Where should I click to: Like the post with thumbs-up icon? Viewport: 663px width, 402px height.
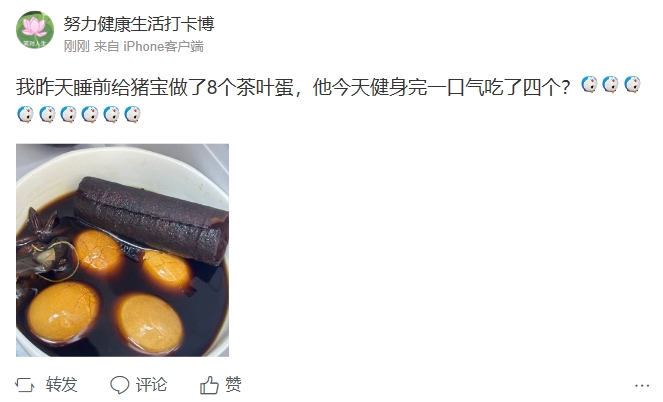[x=209, y=385]
